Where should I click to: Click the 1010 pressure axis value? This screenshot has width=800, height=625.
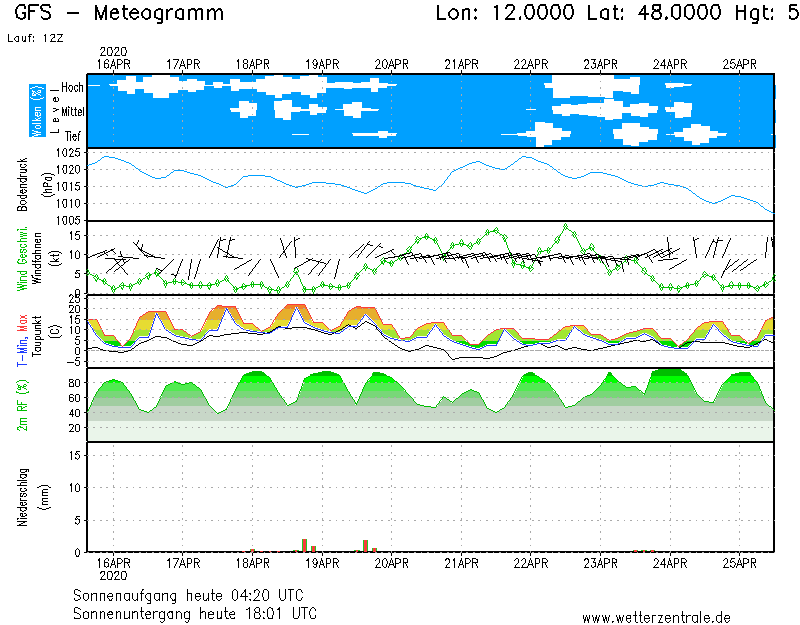pyautogui.click(x=68, y=203)
